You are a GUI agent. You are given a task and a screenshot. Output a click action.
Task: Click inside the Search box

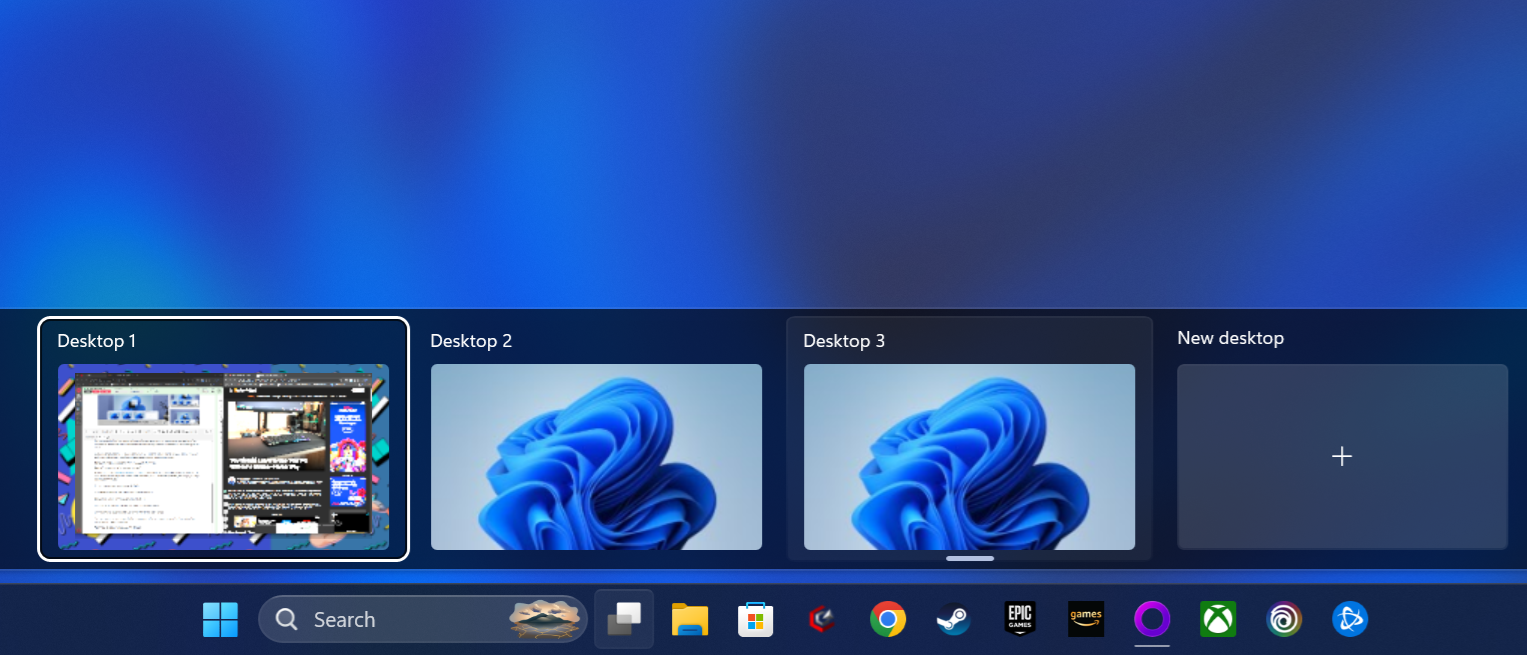400,619
